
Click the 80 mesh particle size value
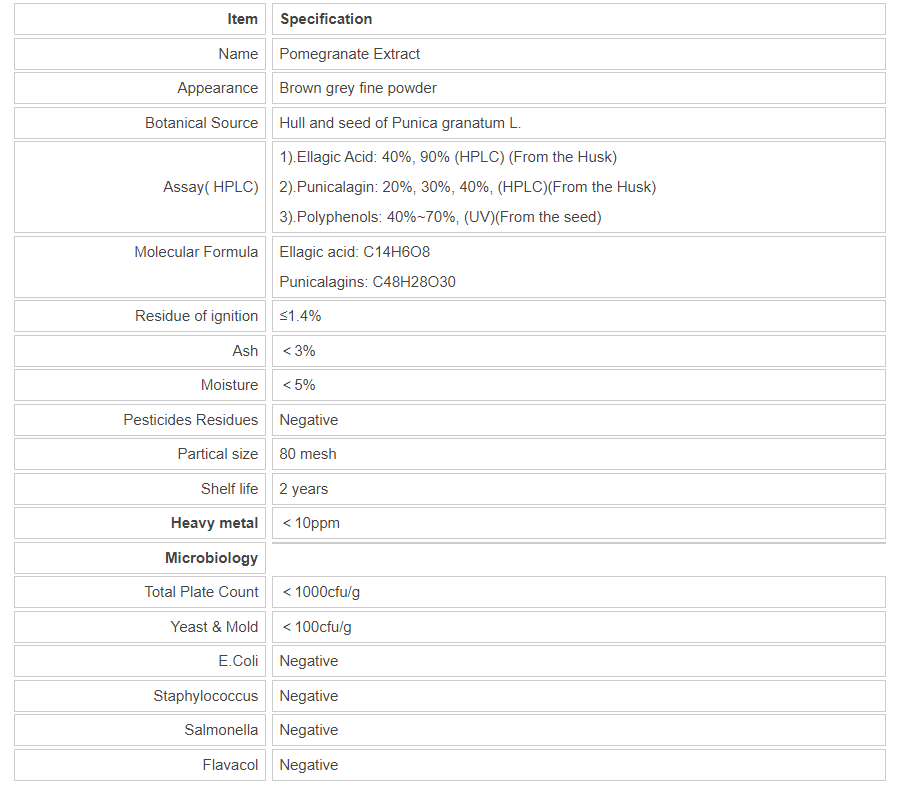(307, 454)
